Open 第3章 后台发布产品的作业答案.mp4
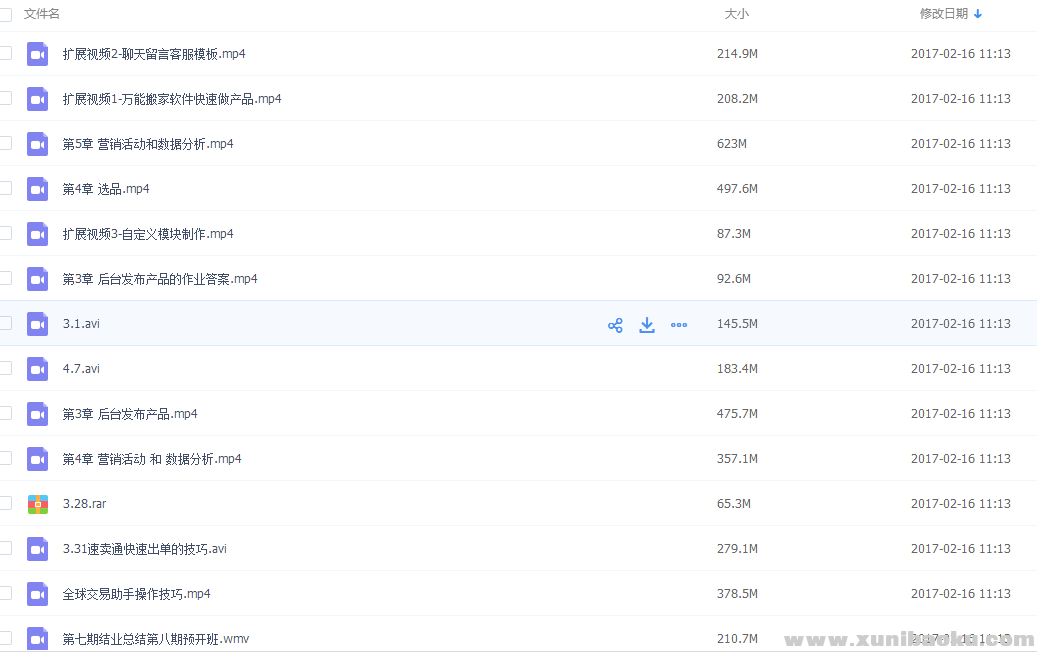Screen dimensions: 1037x652 pyautogui.click(x=160, y=279)
